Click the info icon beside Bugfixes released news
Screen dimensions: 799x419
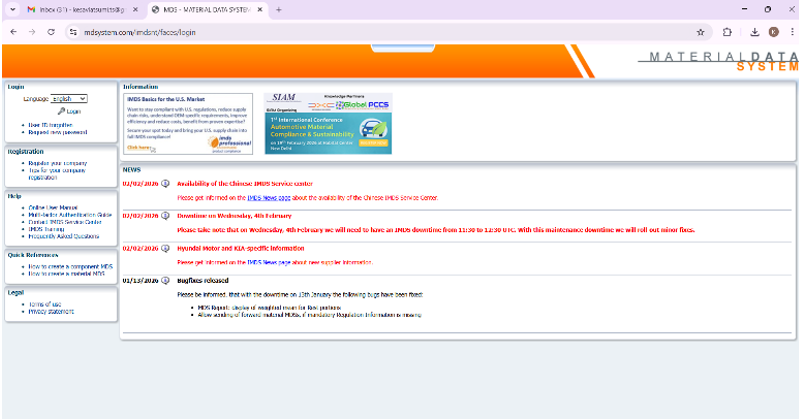(165, 280)
